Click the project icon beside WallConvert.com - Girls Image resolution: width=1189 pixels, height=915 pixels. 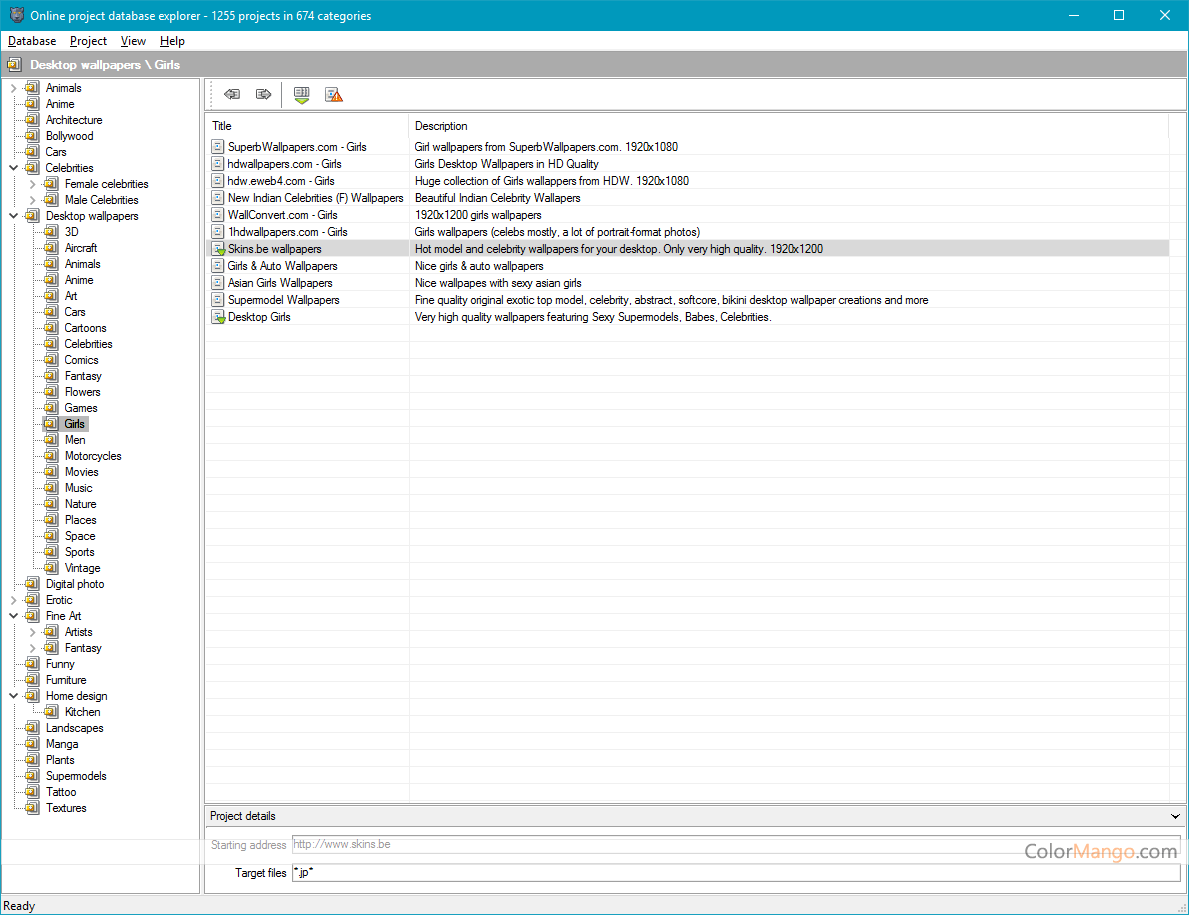tap(218, 215)
